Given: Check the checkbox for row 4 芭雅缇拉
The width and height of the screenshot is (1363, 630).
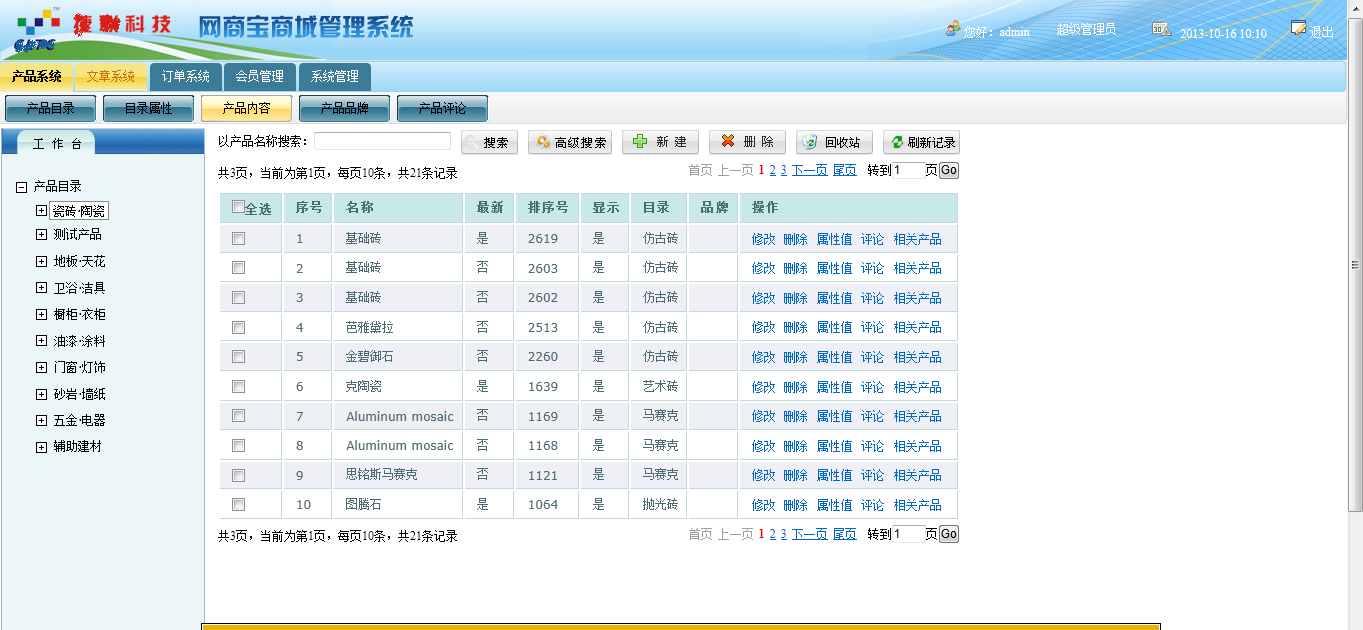Looking at the screenshot, I should point(238,327).
